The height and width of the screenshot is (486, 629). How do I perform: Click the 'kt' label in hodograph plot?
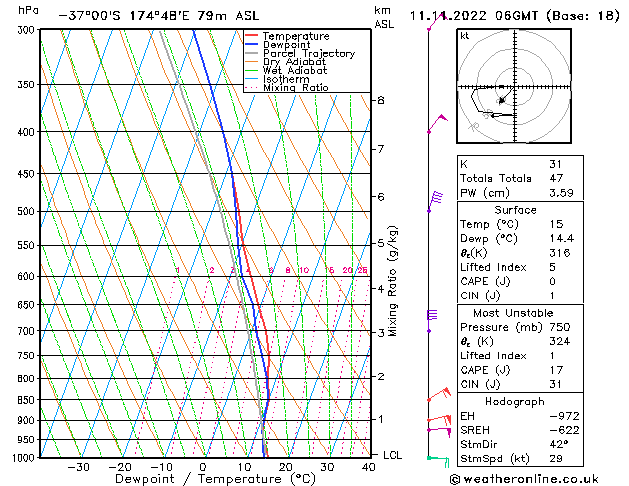click(465, 36)
